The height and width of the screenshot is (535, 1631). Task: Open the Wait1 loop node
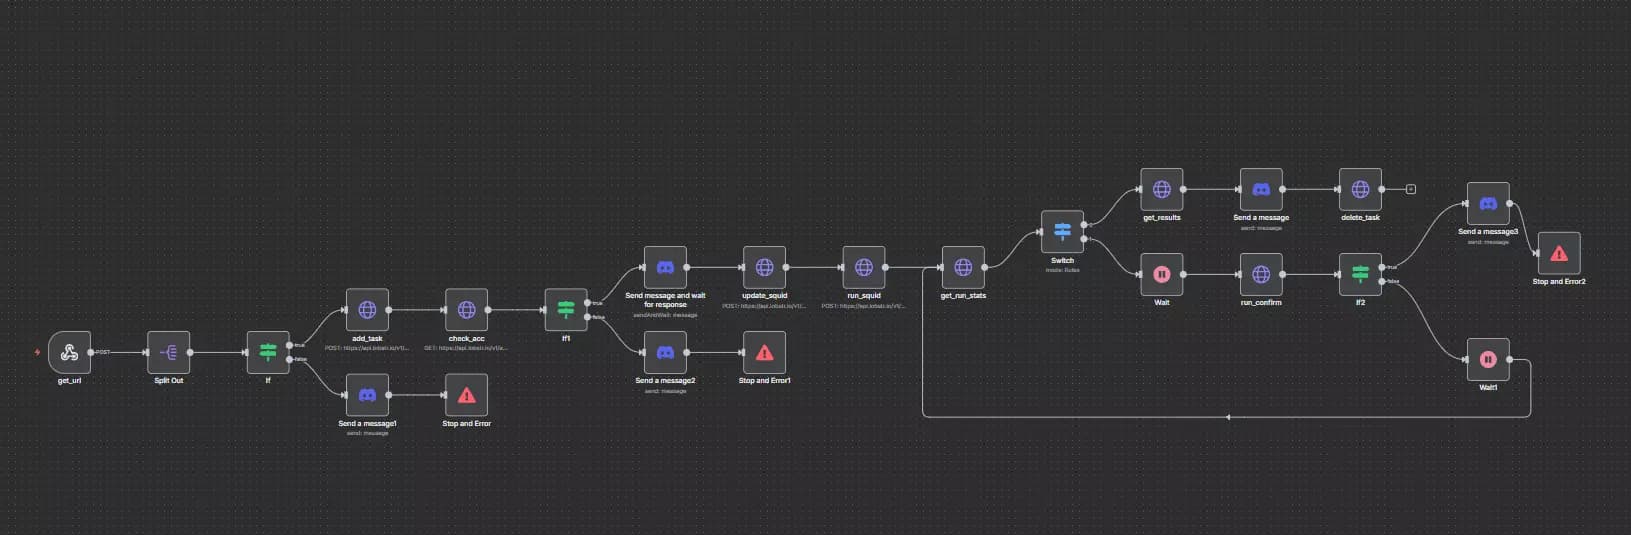pyautogui.click(x=1488, y=360)
